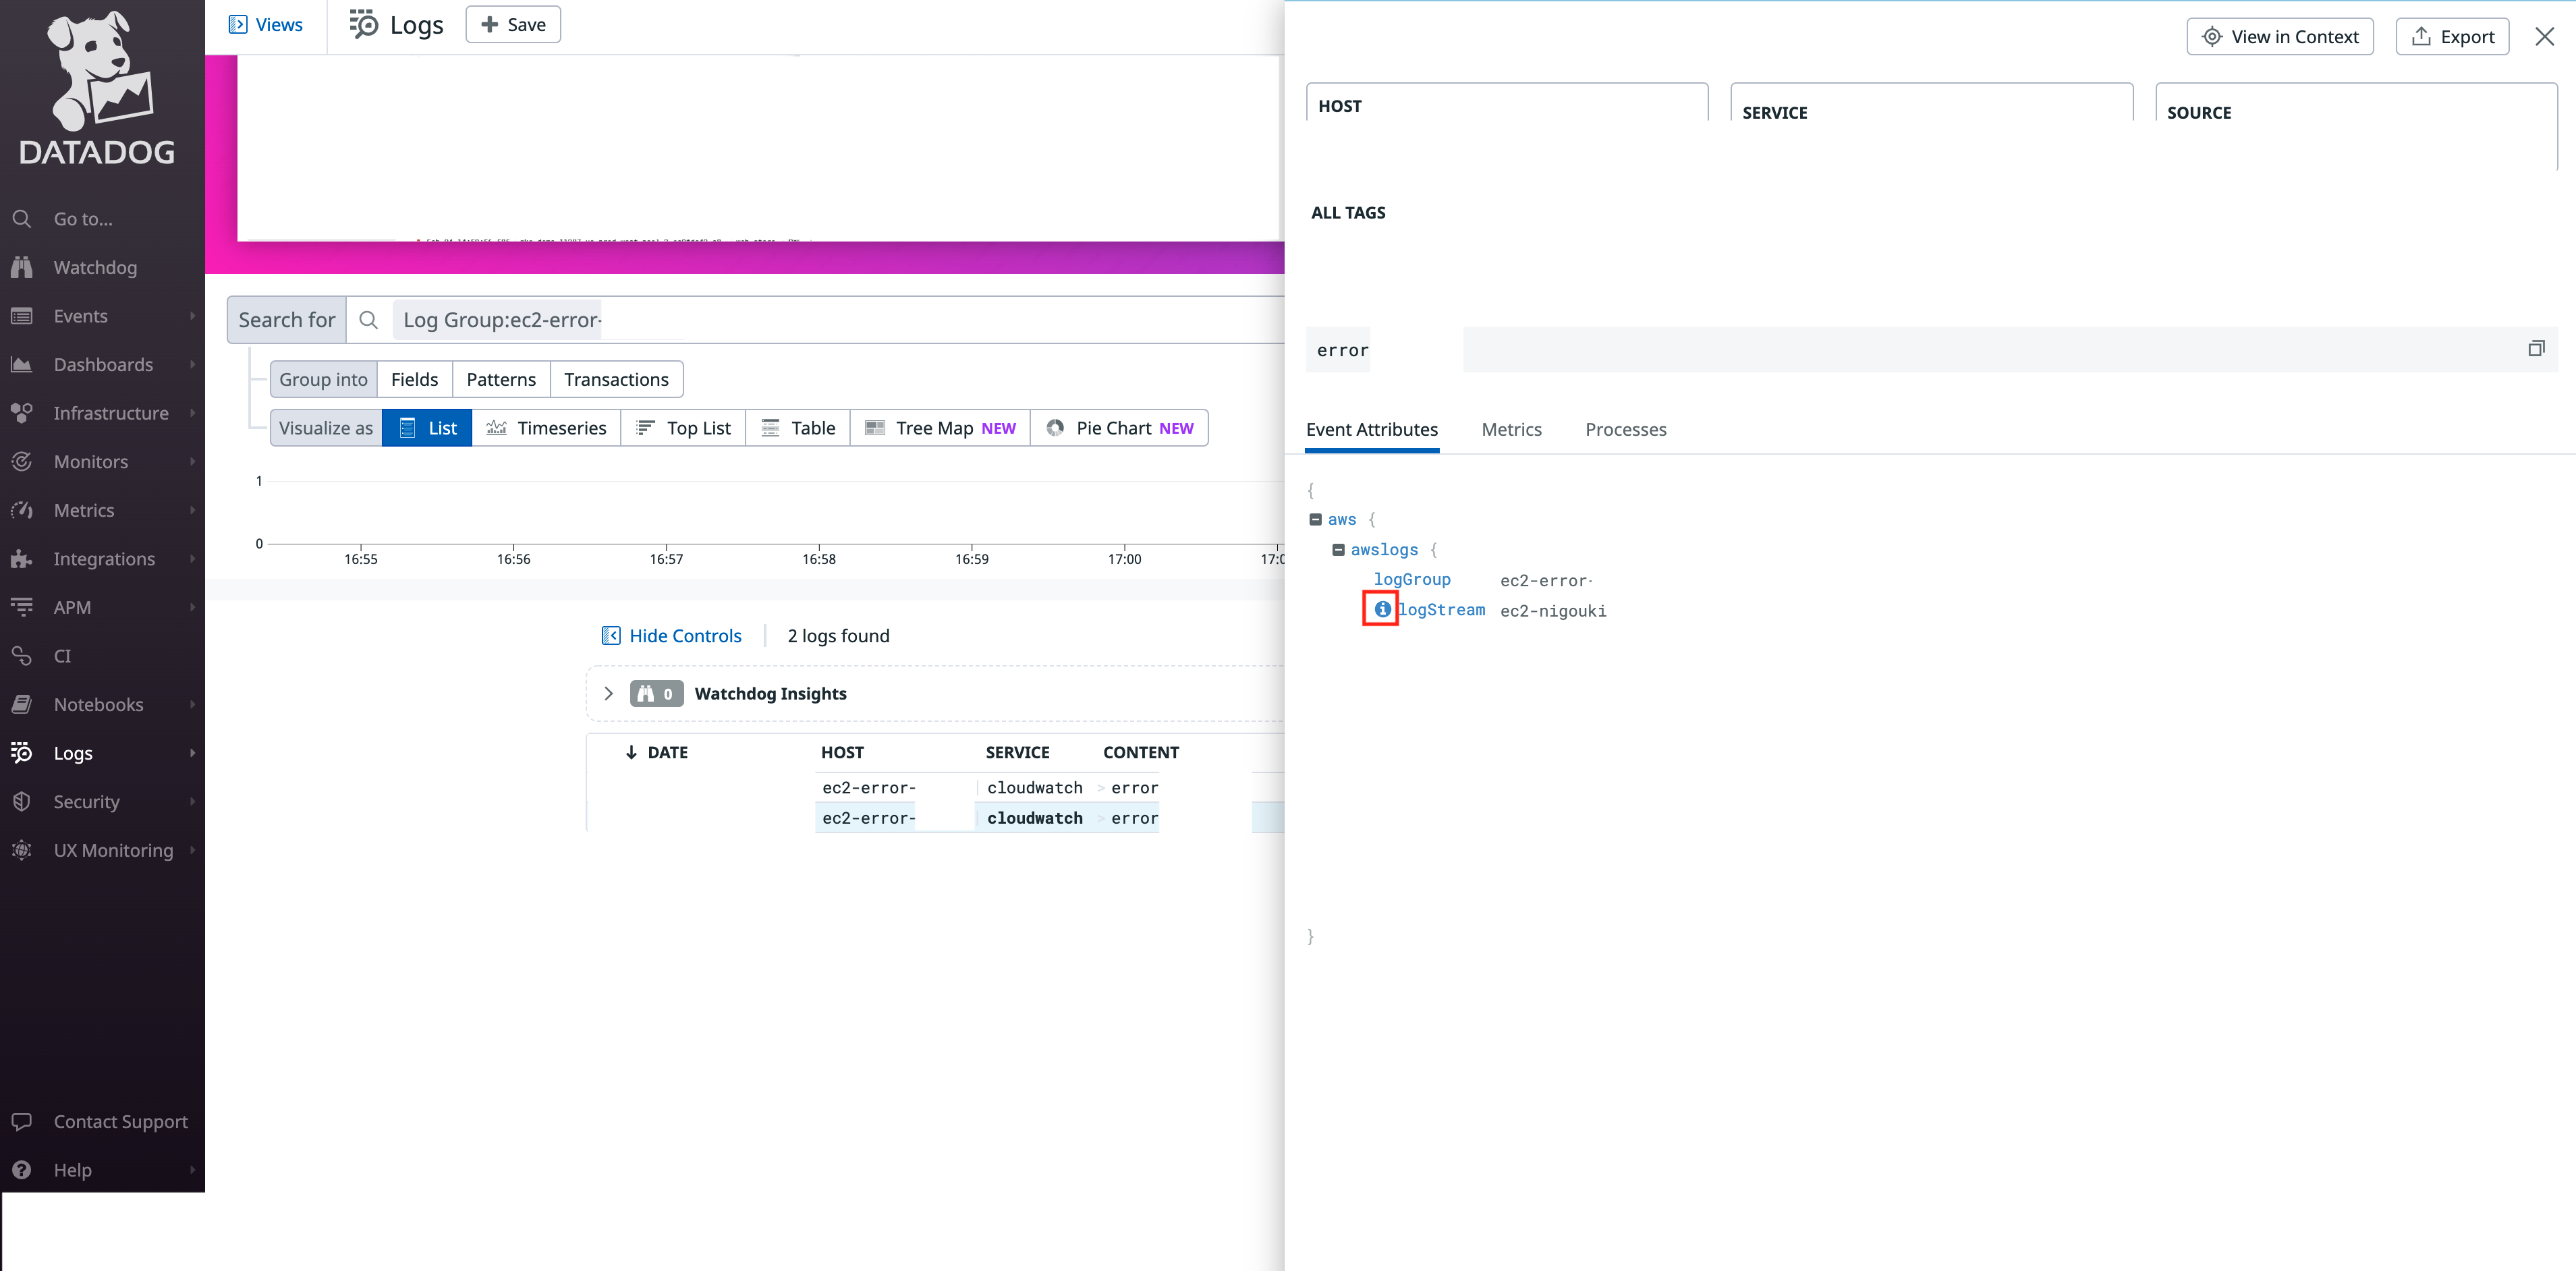
Task: Switch to the SERVICE tab in details panel
Action: pyautogui.click(x=1774, y=112)
